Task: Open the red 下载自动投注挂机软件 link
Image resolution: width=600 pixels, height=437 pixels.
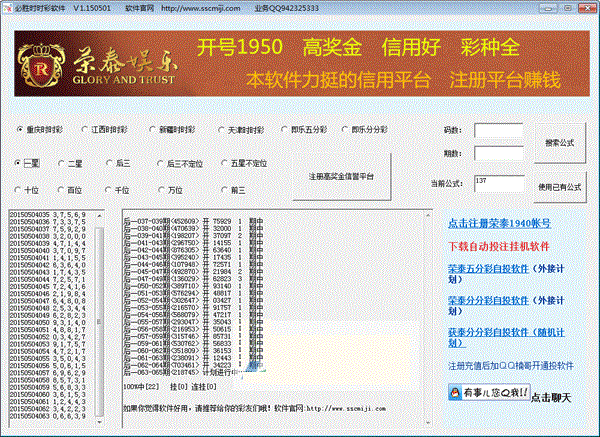Action: click(499, 246)
